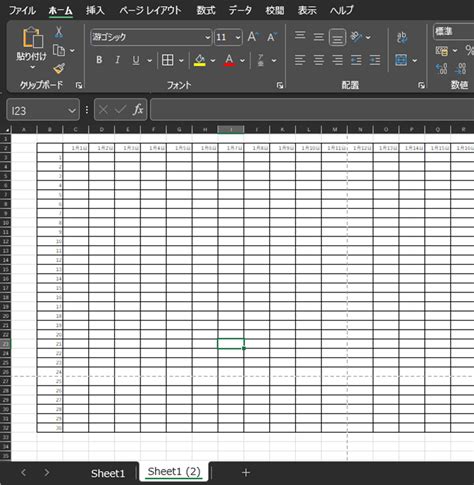This screenshot has width=474, height=485.
Task: Increase font size with large A icon
Action: coord(253,37)
